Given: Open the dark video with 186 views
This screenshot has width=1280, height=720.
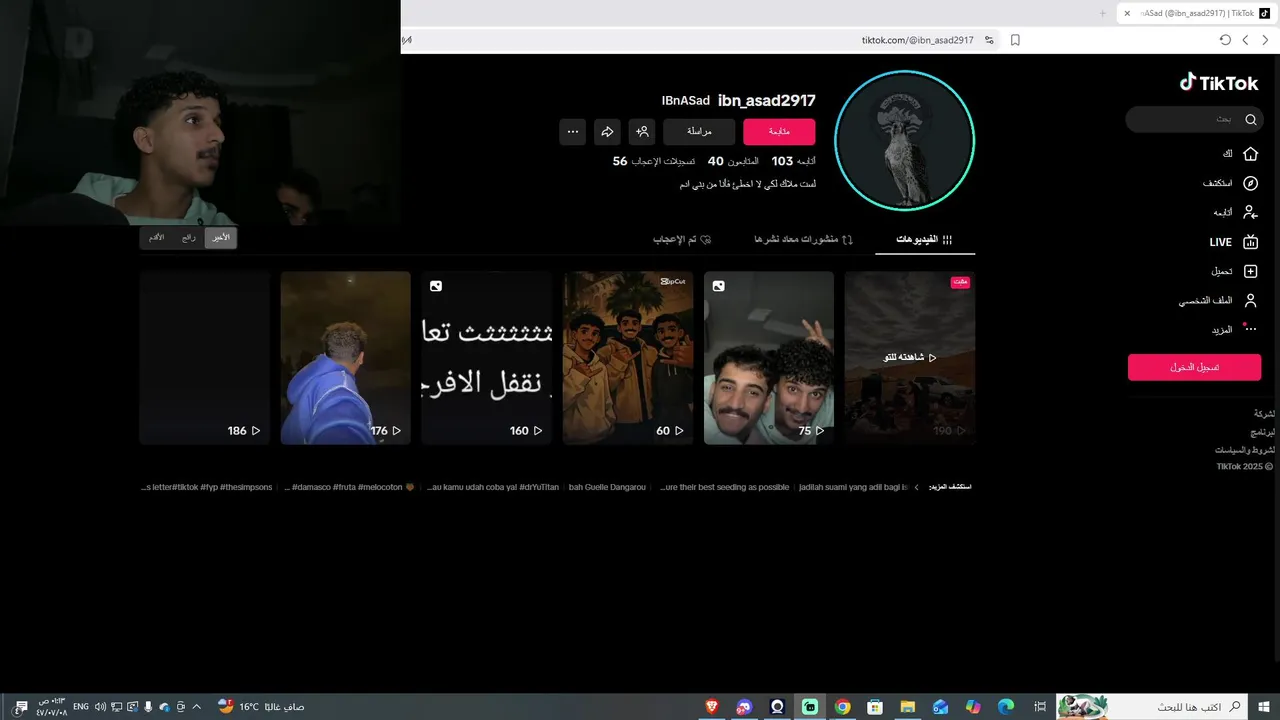Looking at the screenshot, I should pyautogui.click(x=205, y=358).
